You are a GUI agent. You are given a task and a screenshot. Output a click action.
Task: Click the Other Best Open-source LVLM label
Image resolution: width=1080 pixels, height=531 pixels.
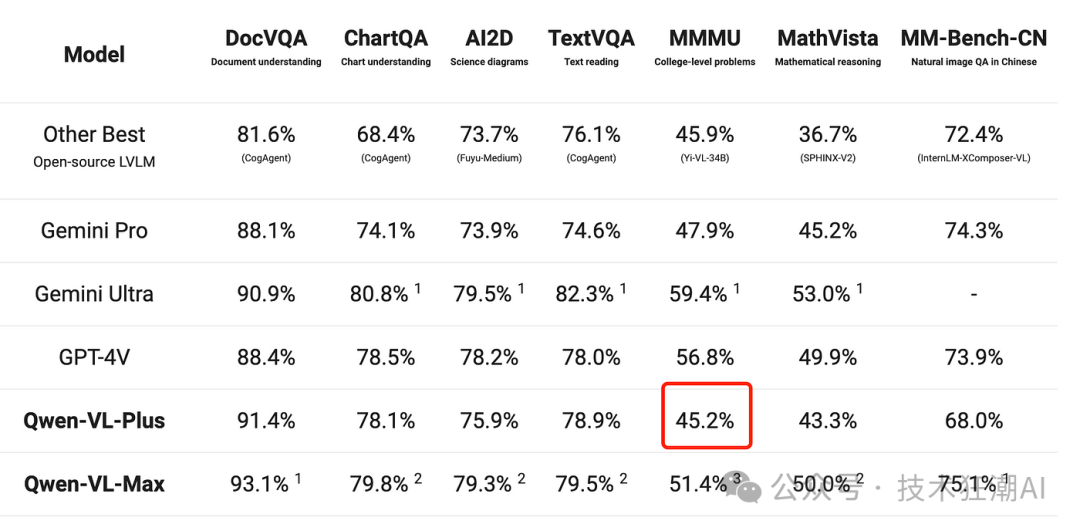tap(94, 146)
